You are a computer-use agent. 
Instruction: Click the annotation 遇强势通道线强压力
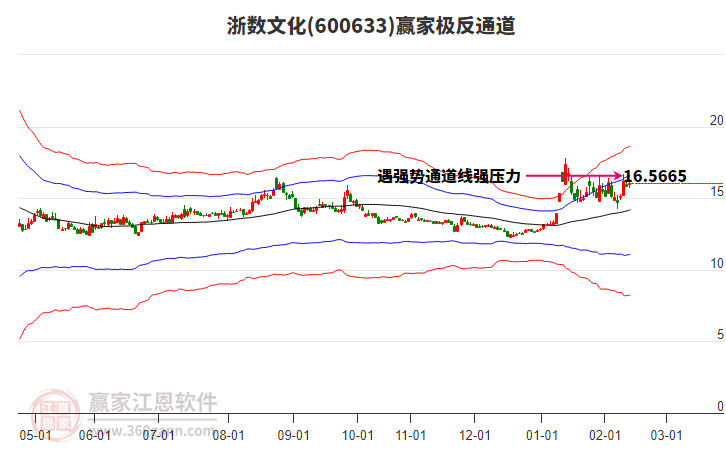pos(449,176)
